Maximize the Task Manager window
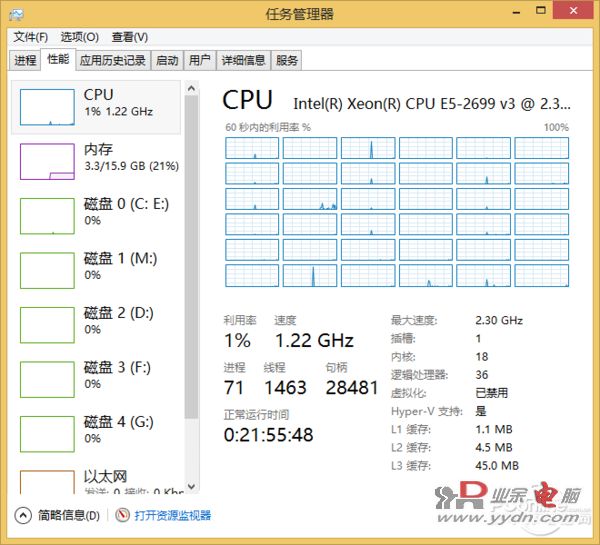Image resolution: width=600 pixels, height=545 pixels. 541,11
